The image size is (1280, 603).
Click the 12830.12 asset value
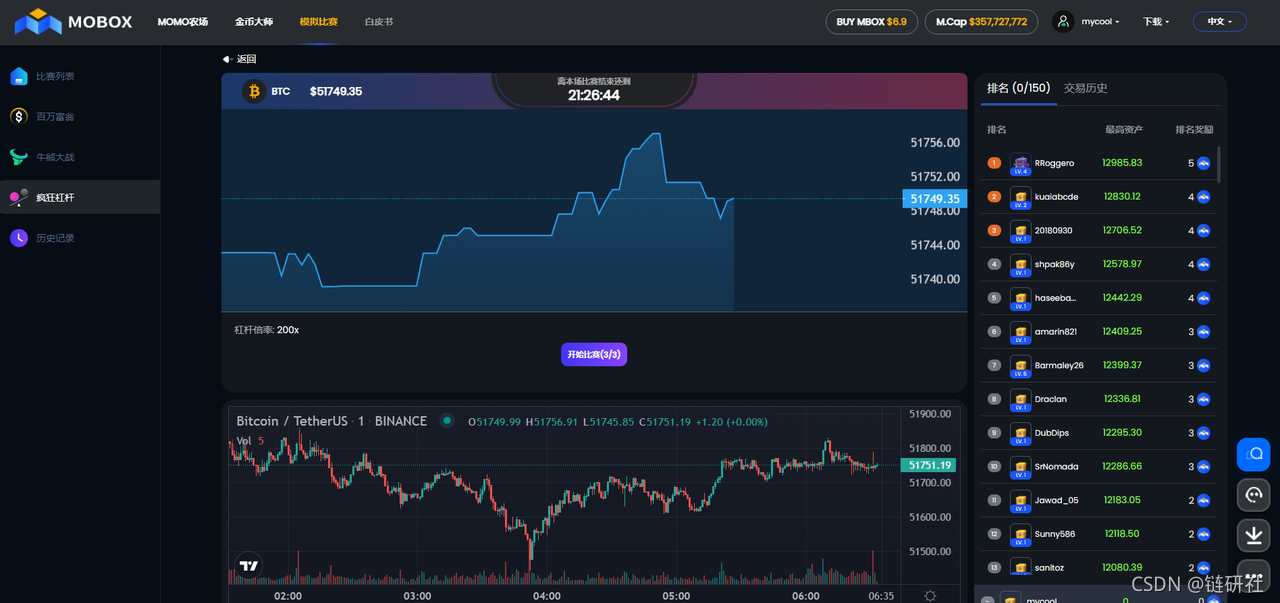click(1122, 197)
